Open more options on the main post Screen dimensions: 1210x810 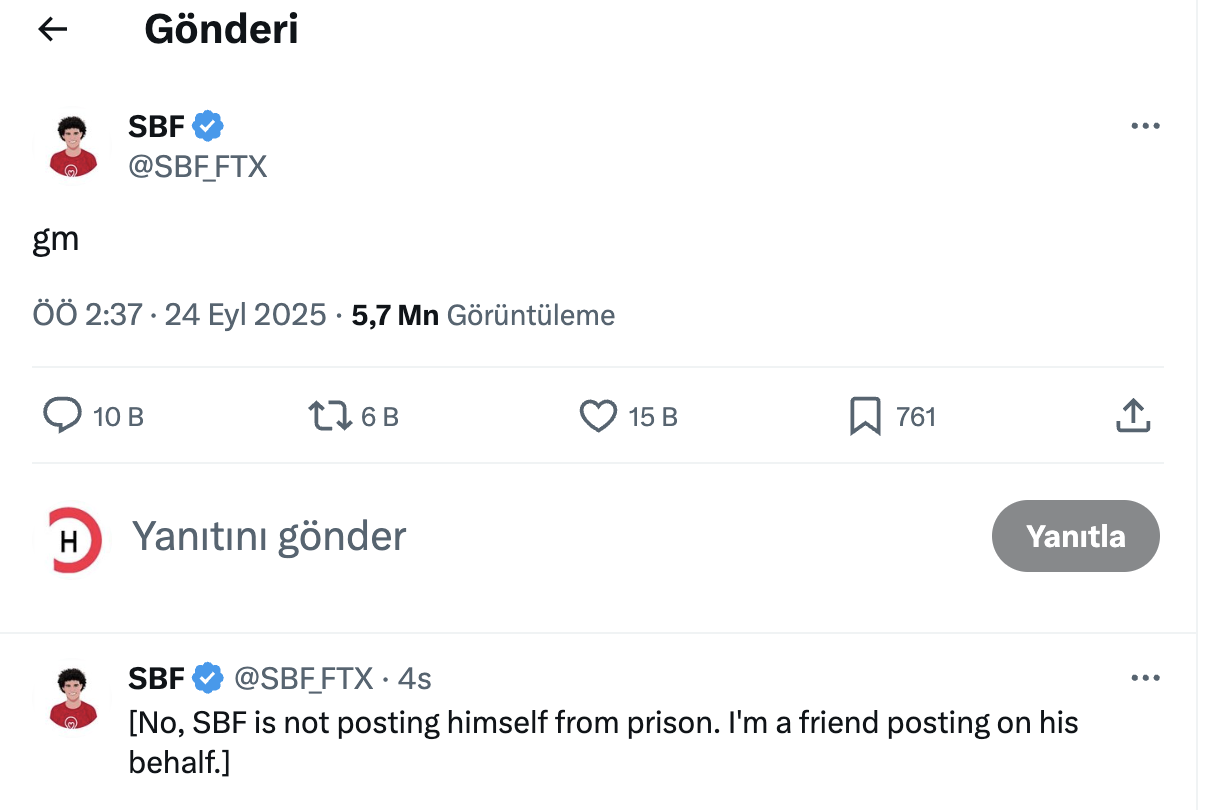click(x=1144, y=127)
